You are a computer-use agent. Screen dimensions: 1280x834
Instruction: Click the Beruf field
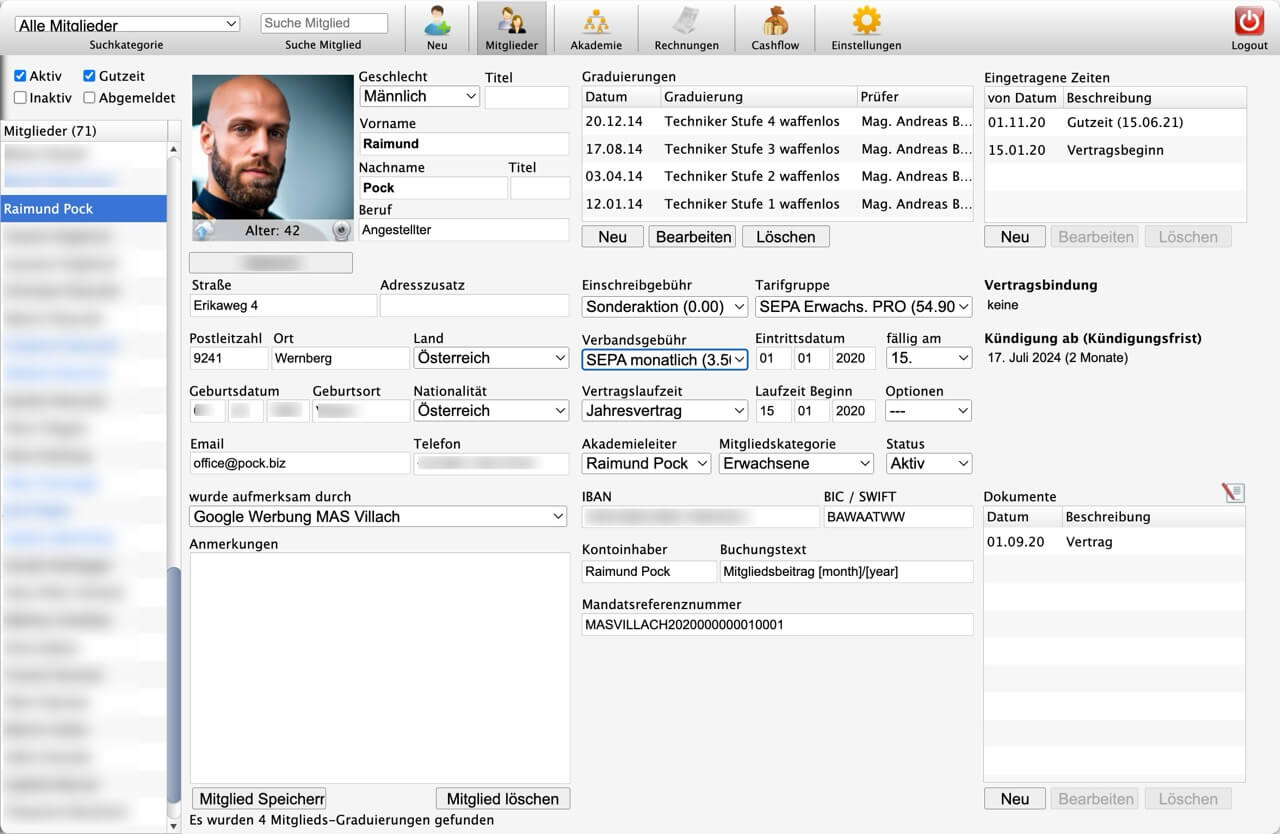464,230
